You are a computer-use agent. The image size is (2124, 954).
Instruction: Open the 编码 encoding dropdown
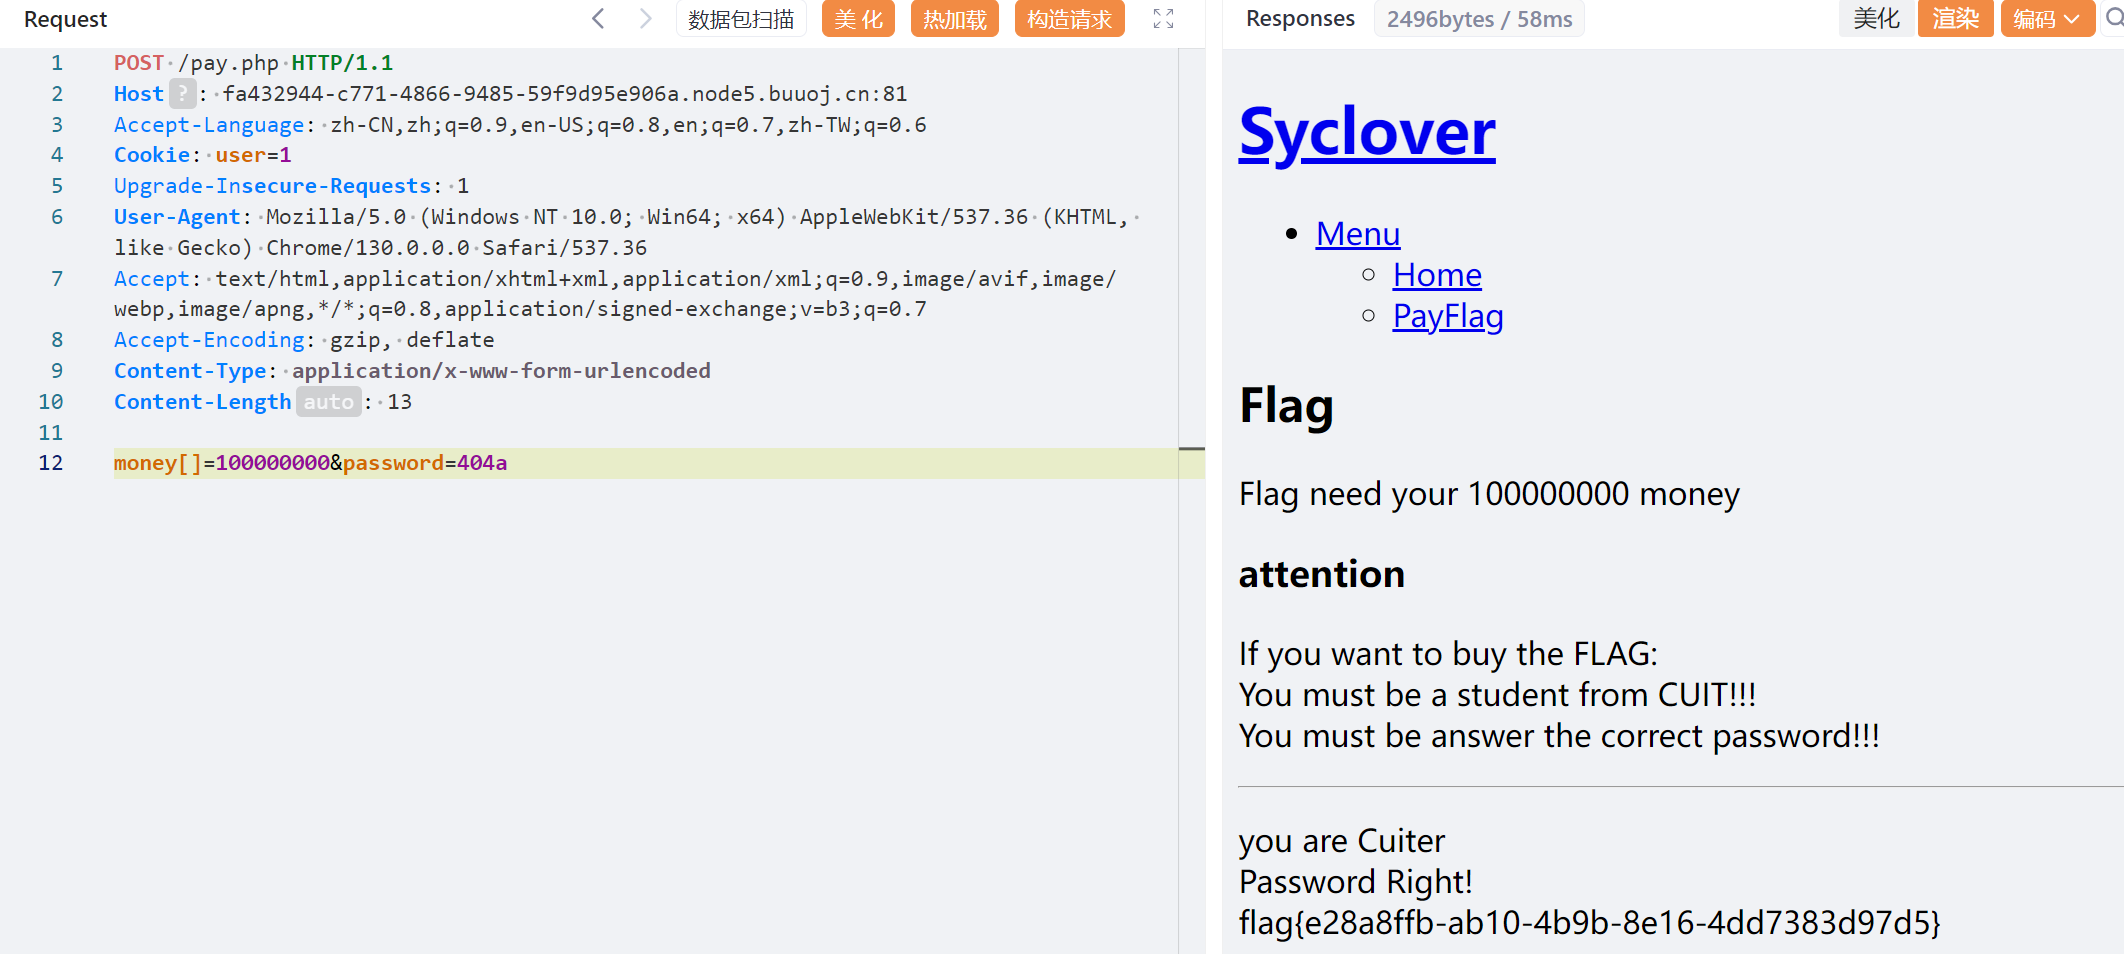tap(2046, 19)
